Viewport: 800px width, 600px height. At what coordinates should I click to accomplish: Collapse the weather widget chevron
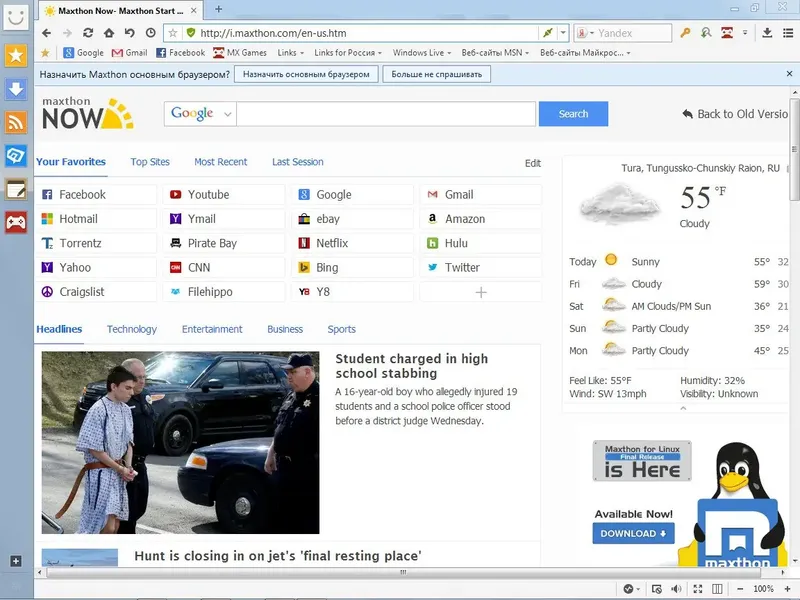click(x=683, y=408)
